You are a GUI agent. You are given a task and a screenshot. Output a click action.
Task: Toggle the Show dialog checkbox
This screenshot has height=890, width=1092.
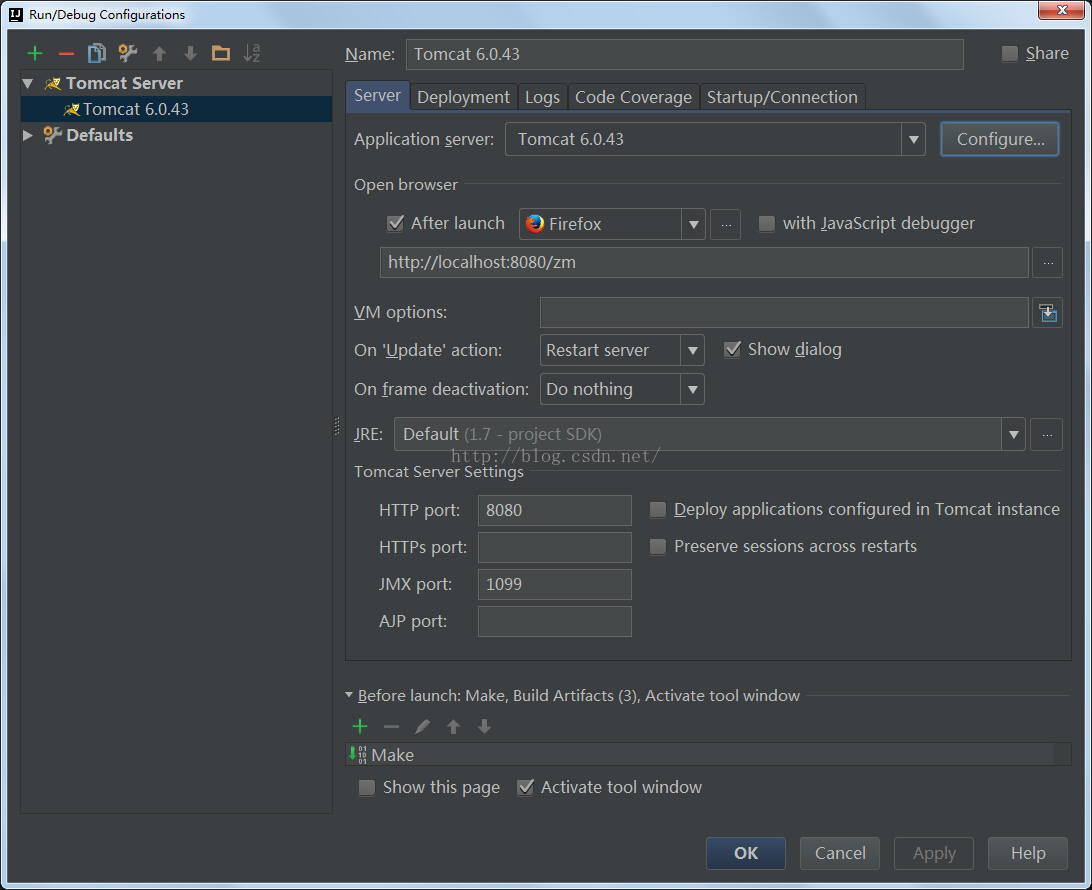[732, 350]
